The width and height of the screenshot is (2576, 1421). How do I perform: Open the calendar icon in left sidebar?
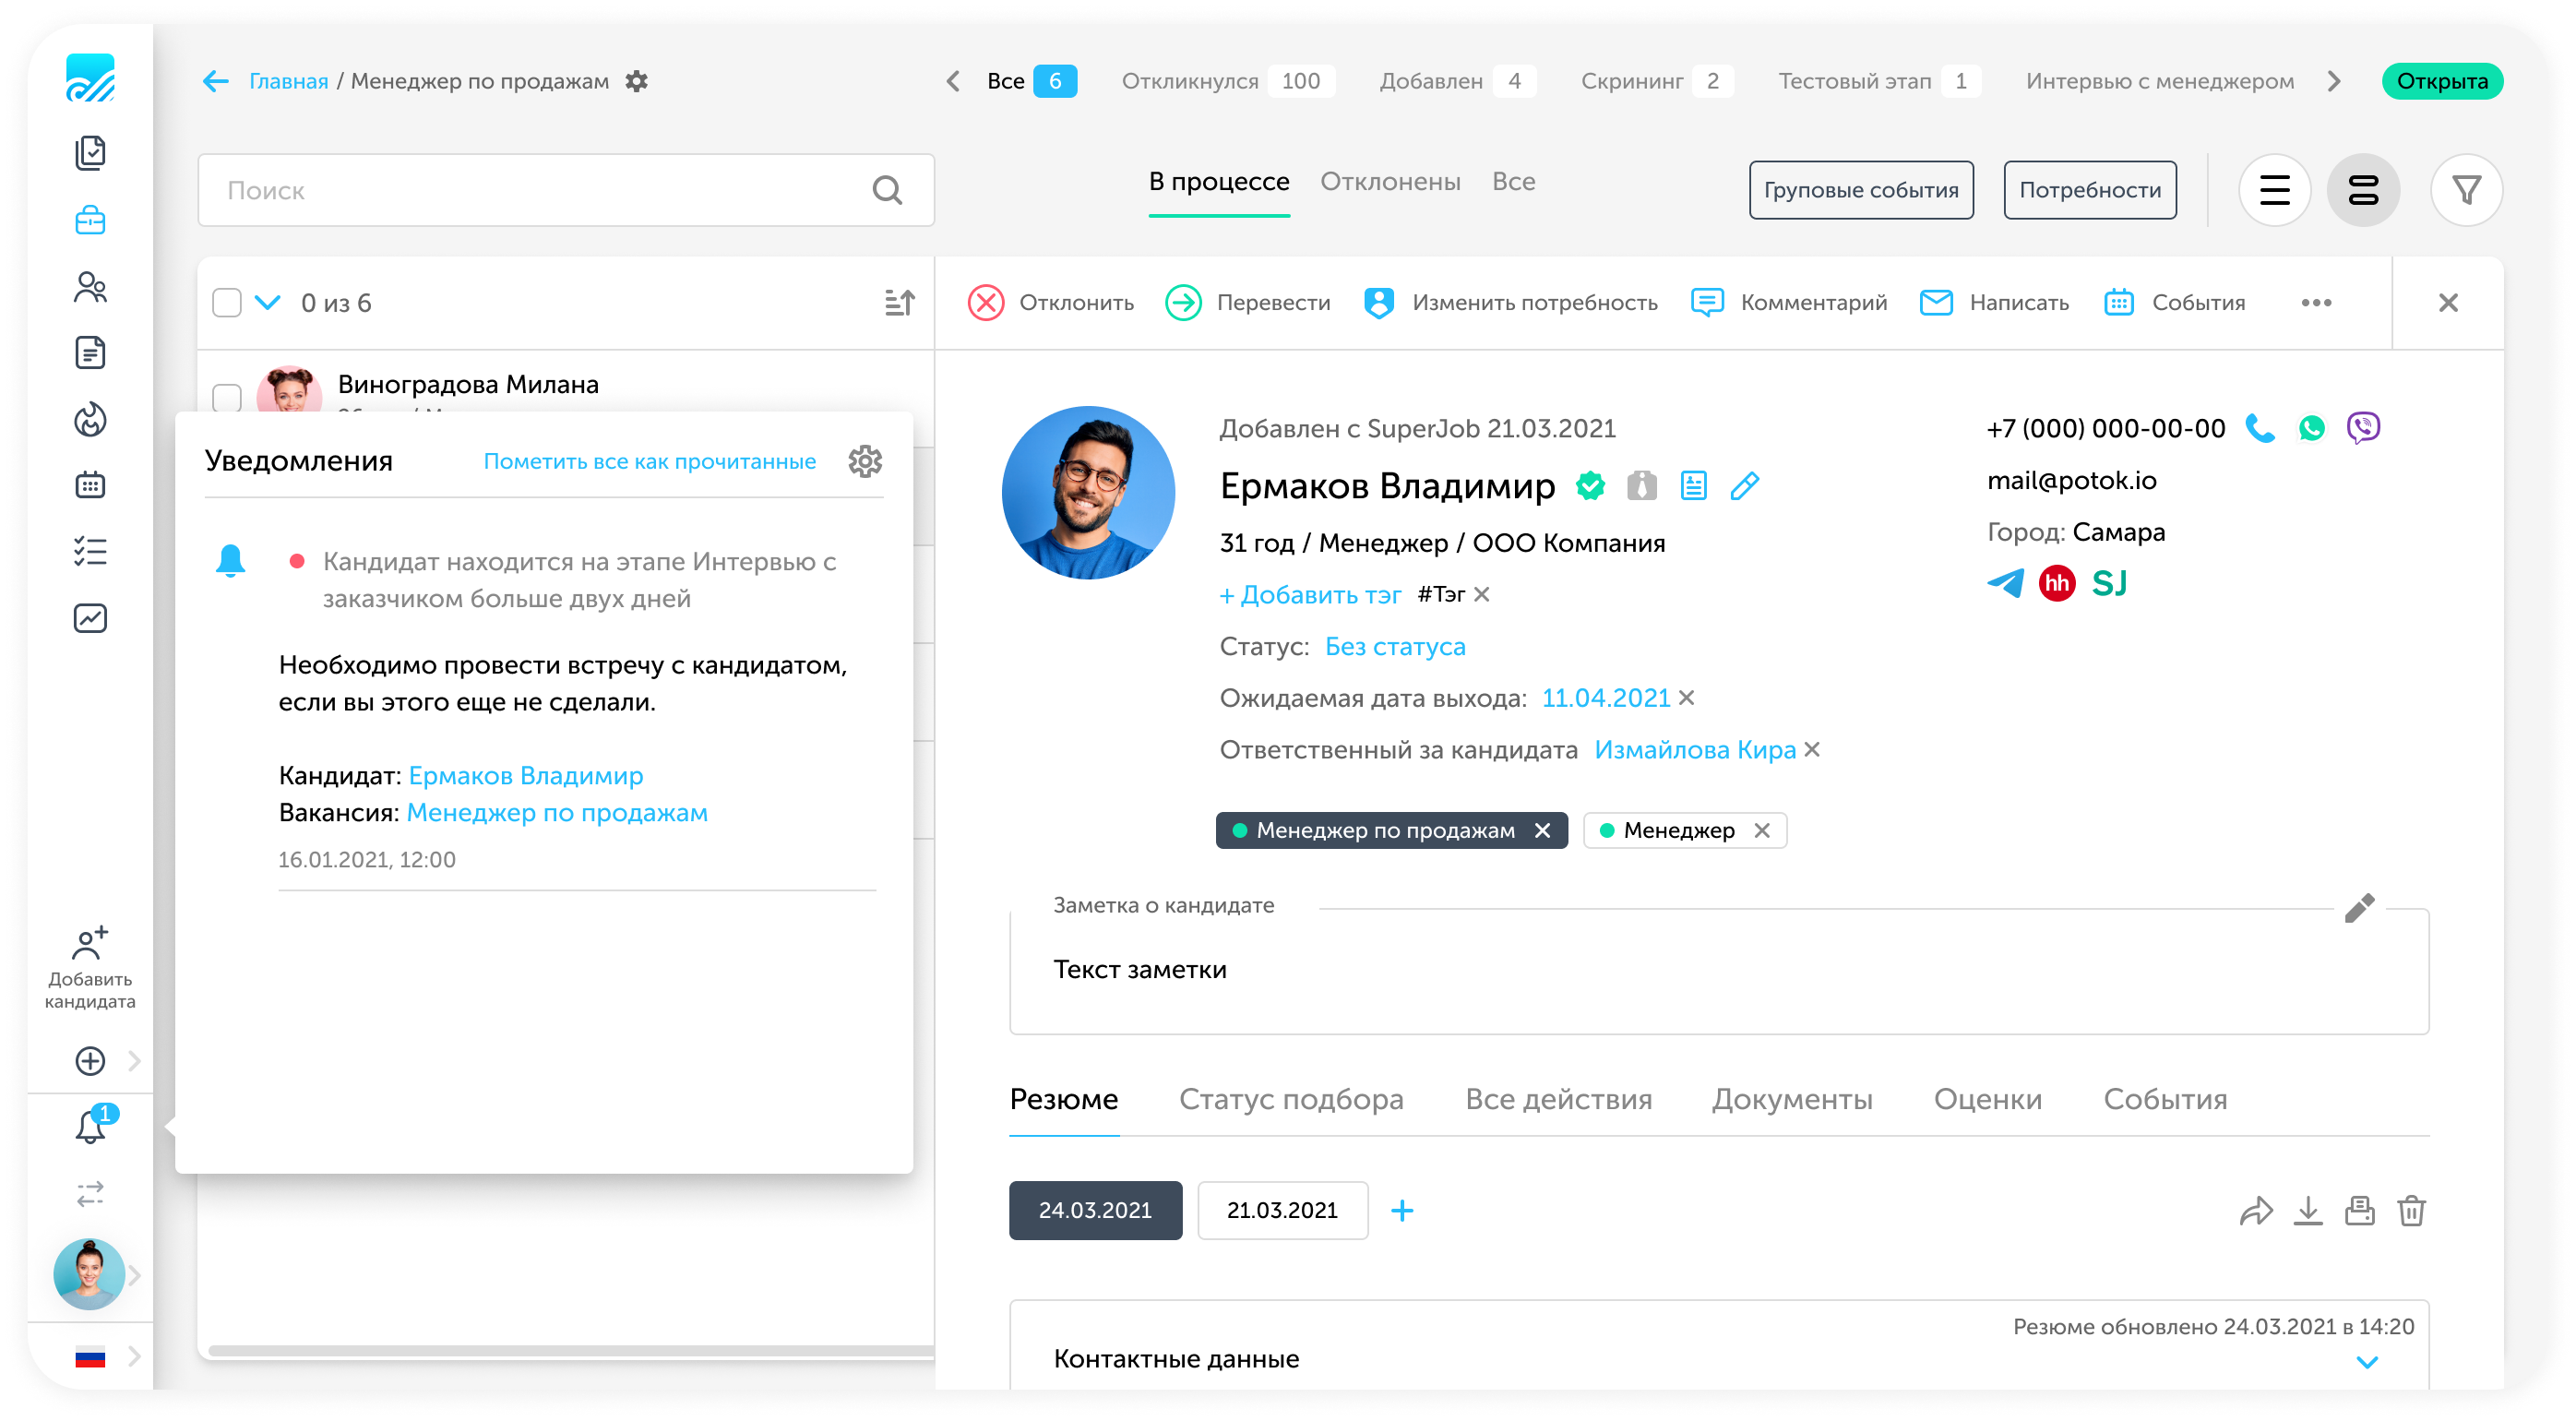(90, 485)
